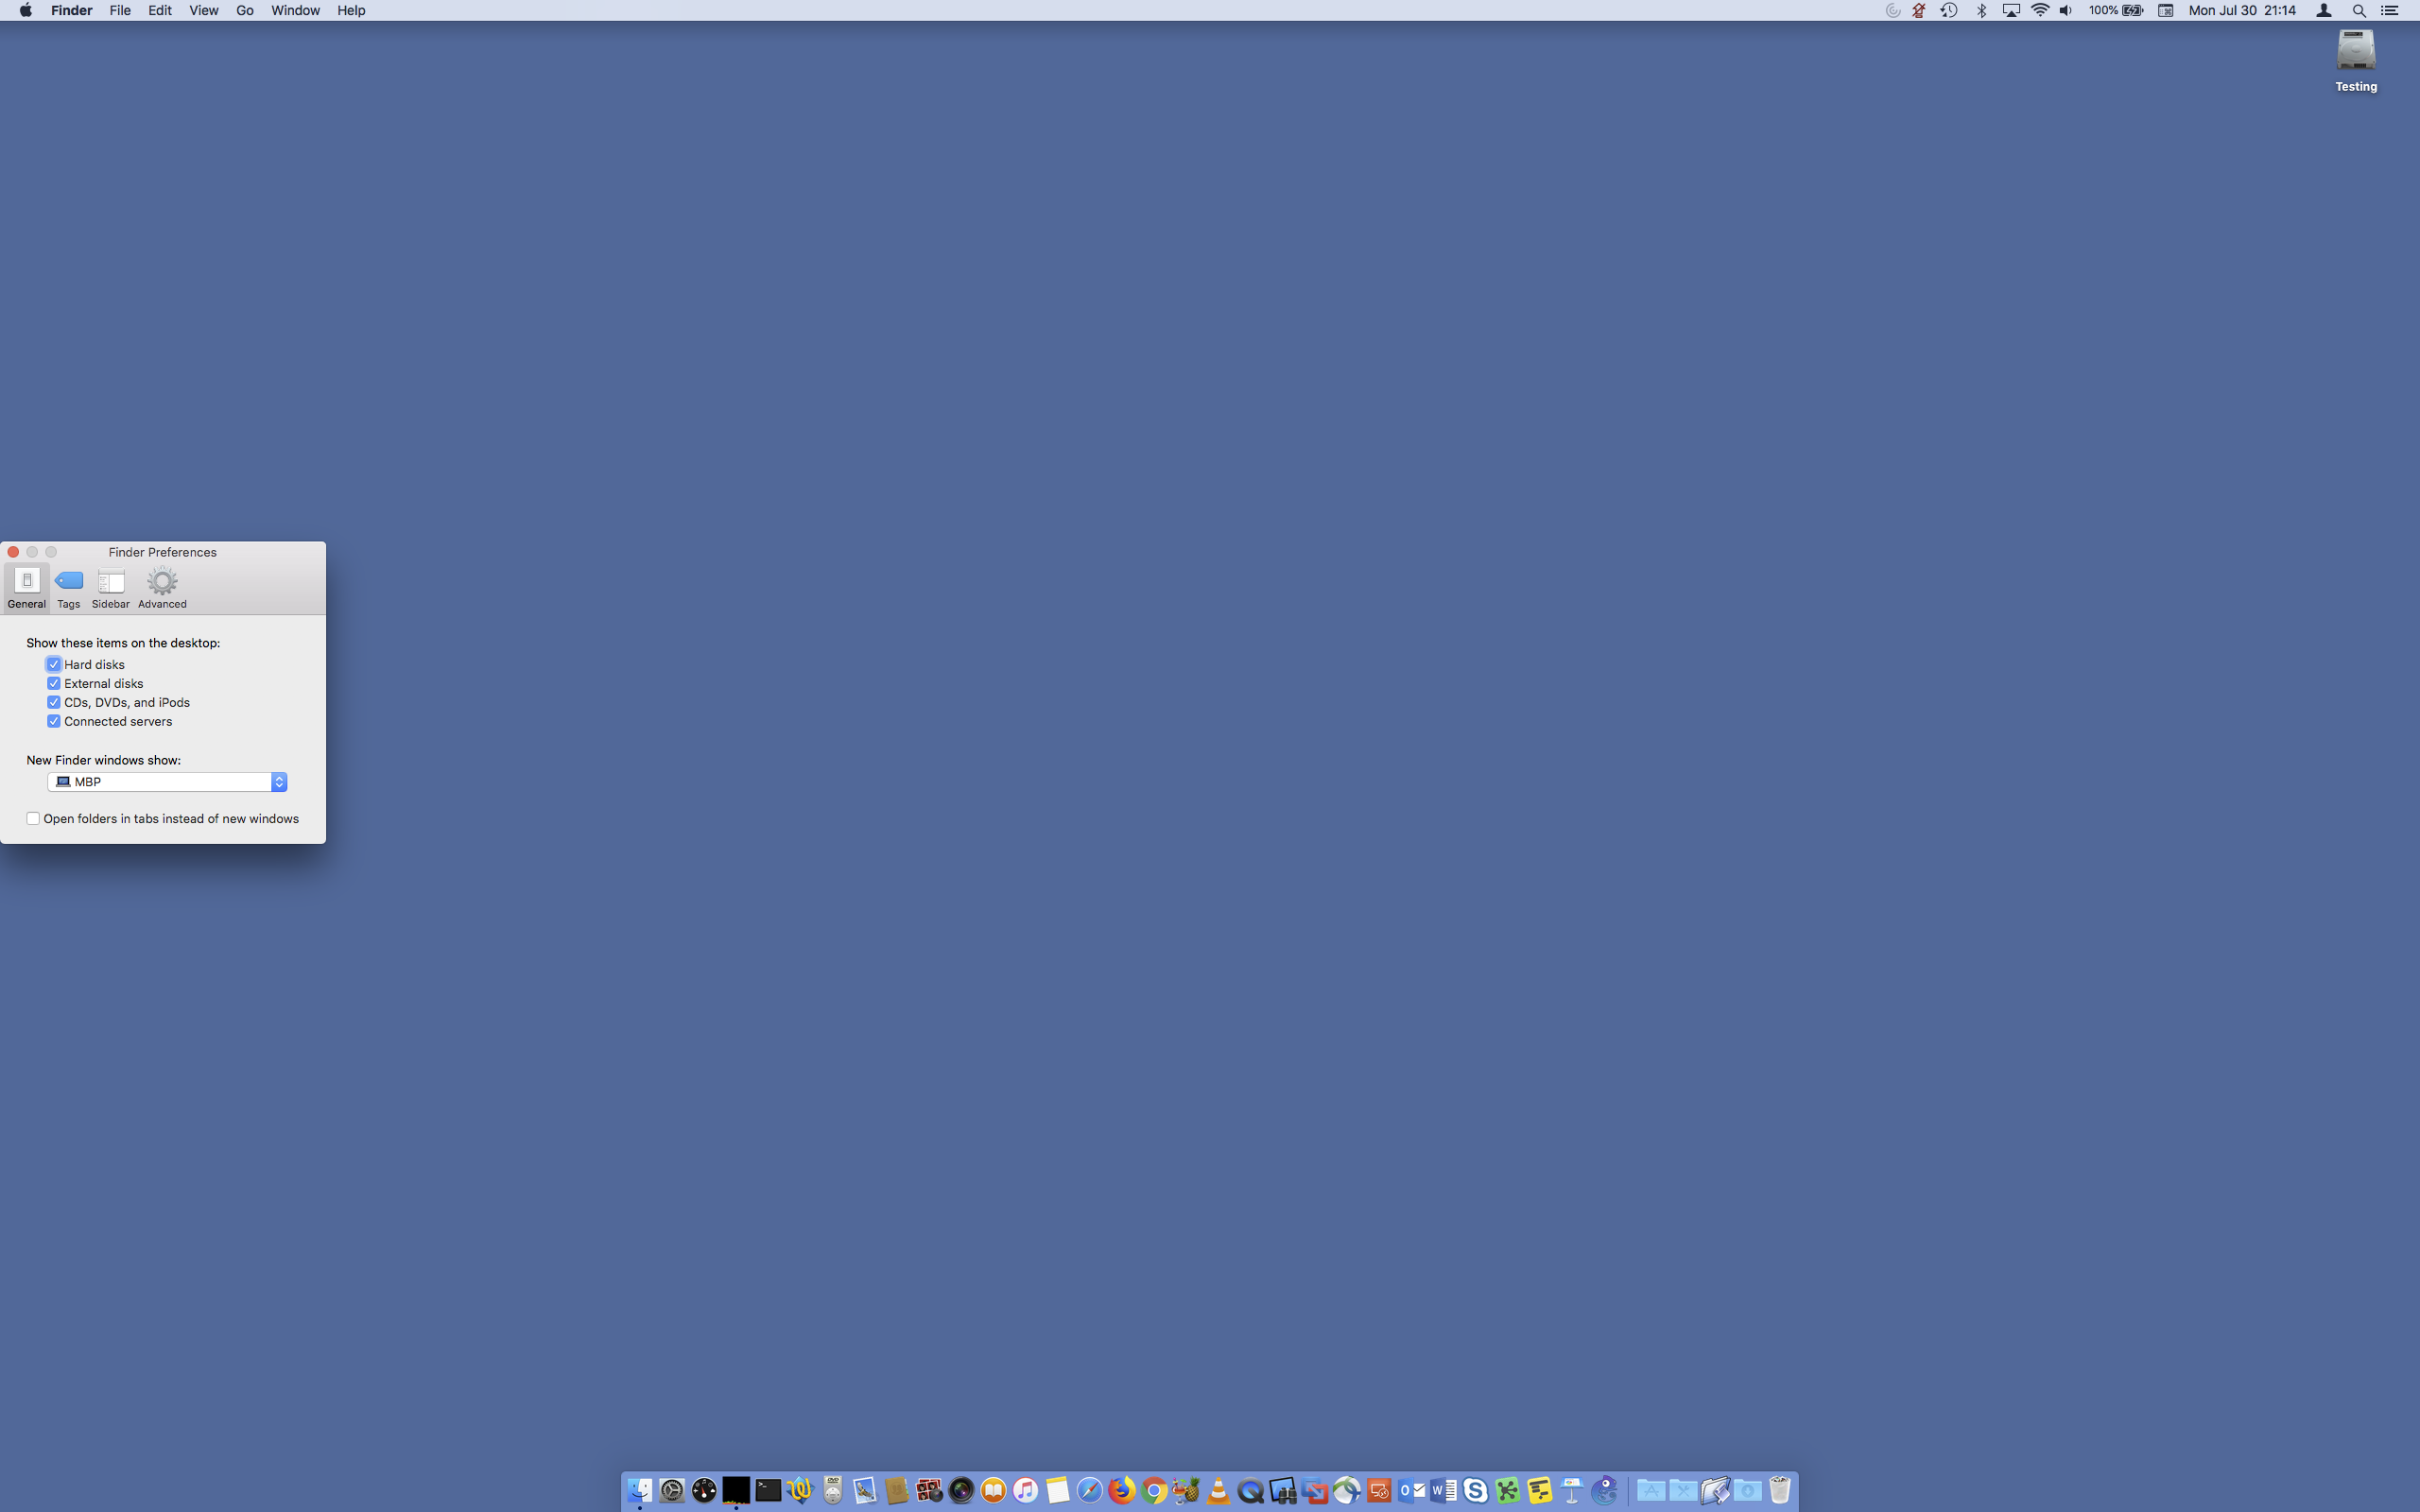This screenshot has height=1512, width=2420.
Task: Open VLC cone icon in Dock
Action: [x=1218, y=1490]
